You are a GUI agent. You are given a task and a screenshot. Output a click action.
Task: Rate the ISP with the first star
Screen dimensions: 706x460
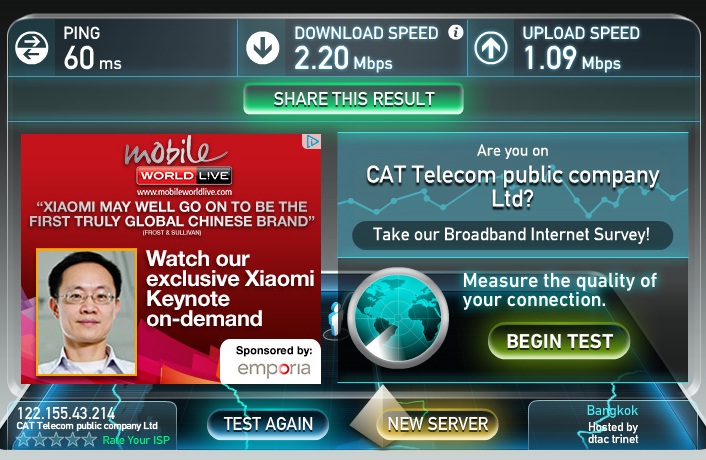pyautogui.click(x=23, y=439)
